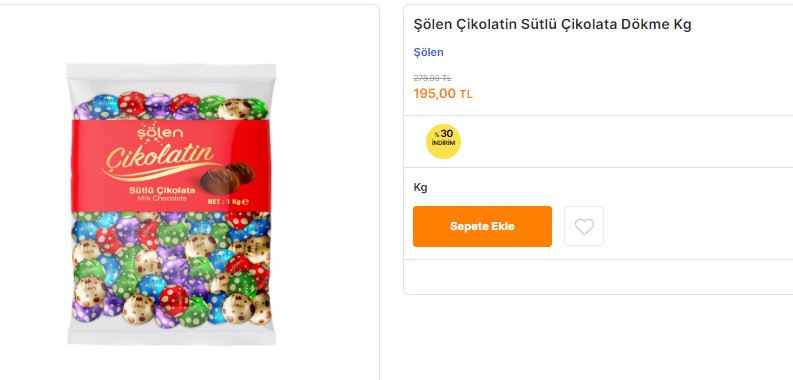Click the Sütlü Çikolata text on package label
The height and width of the screenshot is (380, 793).
coord(162,190)
